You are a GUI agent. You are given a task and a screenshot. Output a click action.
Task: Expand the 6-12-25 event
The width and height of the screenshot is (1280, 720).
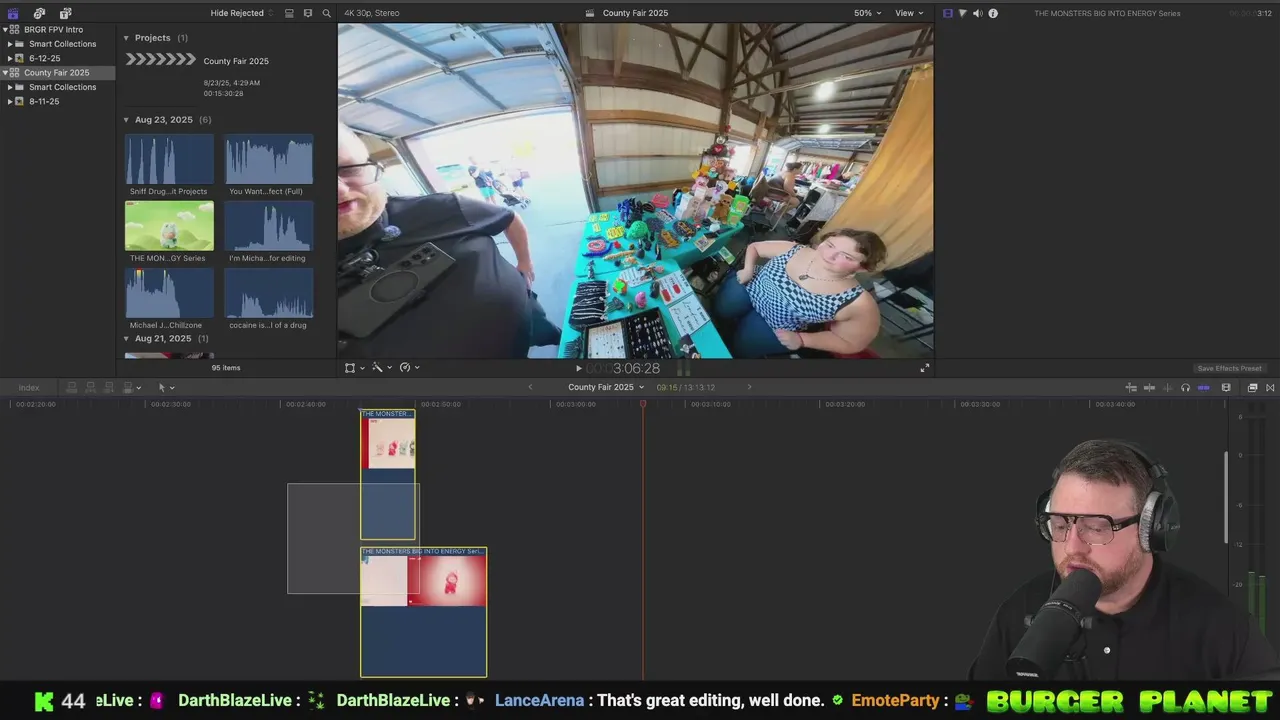[x=10, y=58]
